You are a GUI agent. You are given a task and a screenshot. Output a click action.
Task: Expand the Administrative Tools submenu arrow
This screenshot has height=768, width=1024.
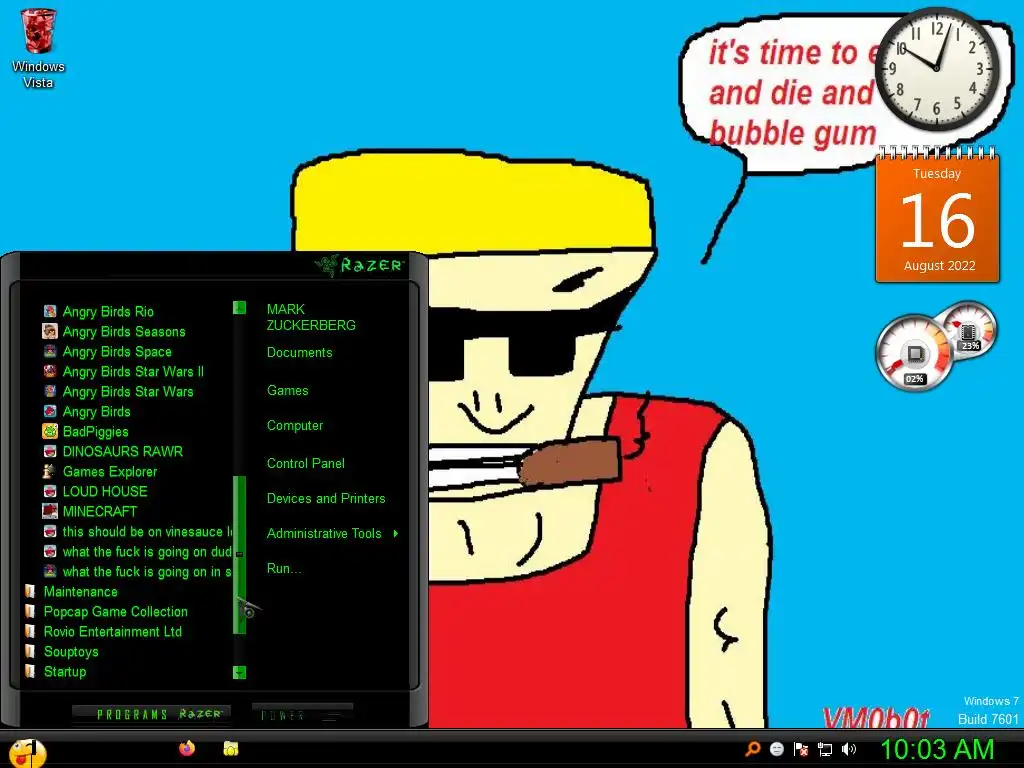pos(396,534)
